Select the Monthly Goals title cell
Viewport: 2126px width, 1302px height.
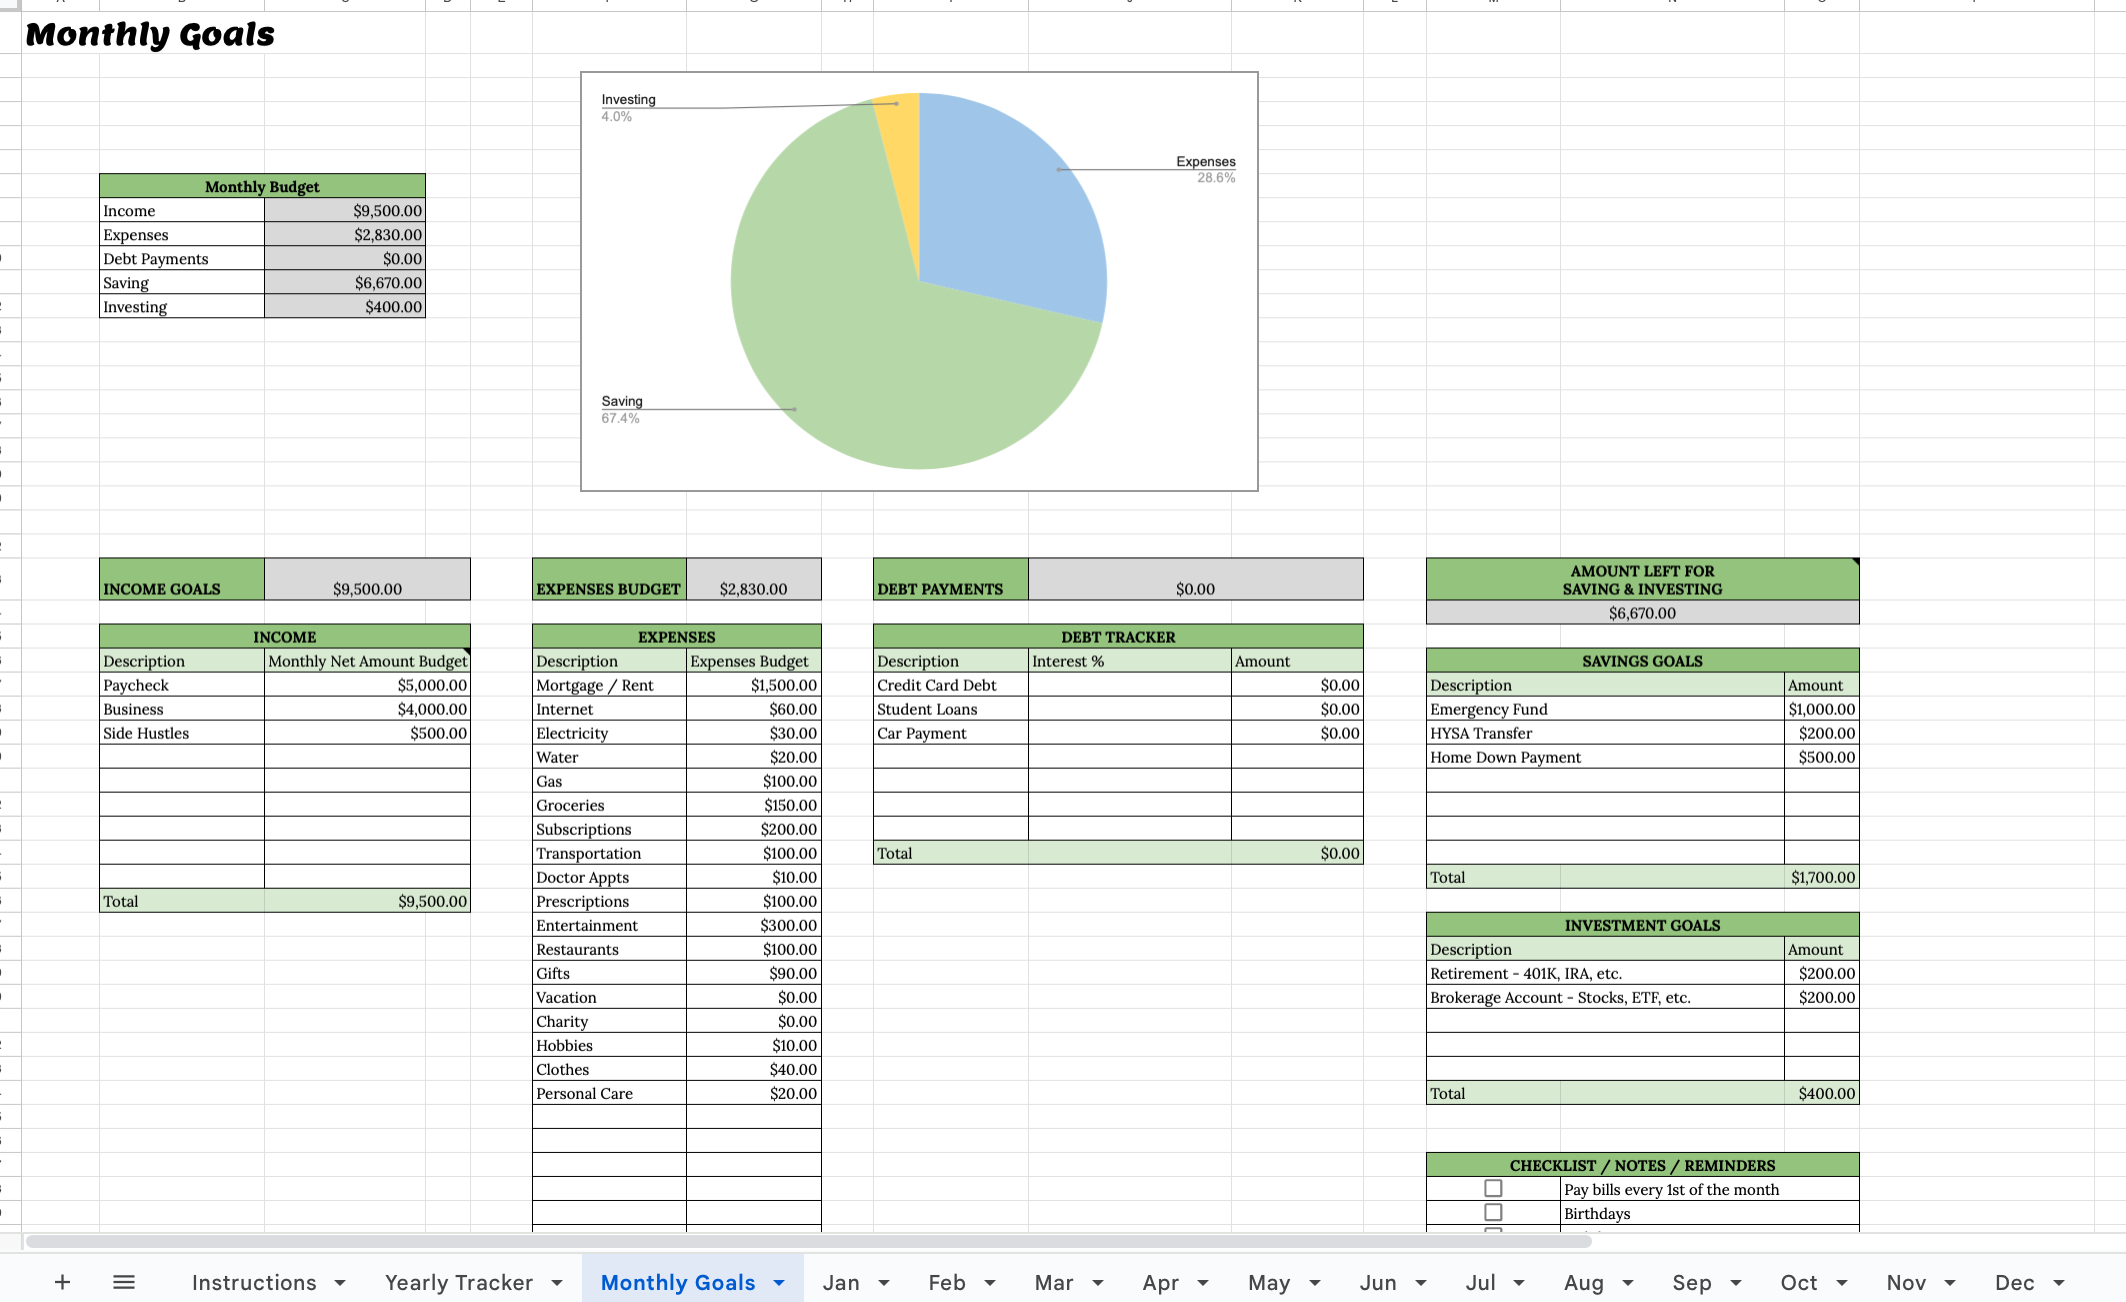tap(150, 34)
